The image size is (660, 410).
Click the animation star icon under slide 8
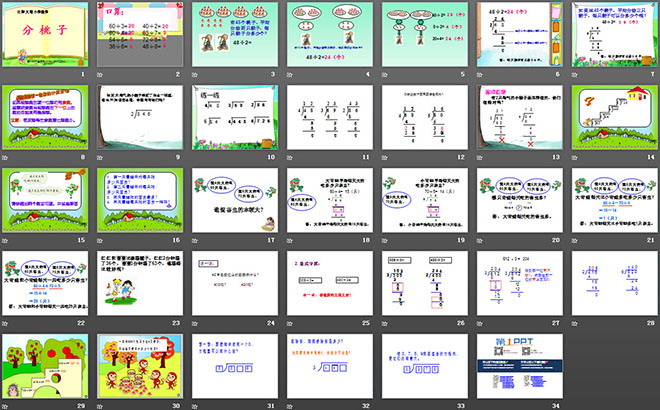pos(5,157)
